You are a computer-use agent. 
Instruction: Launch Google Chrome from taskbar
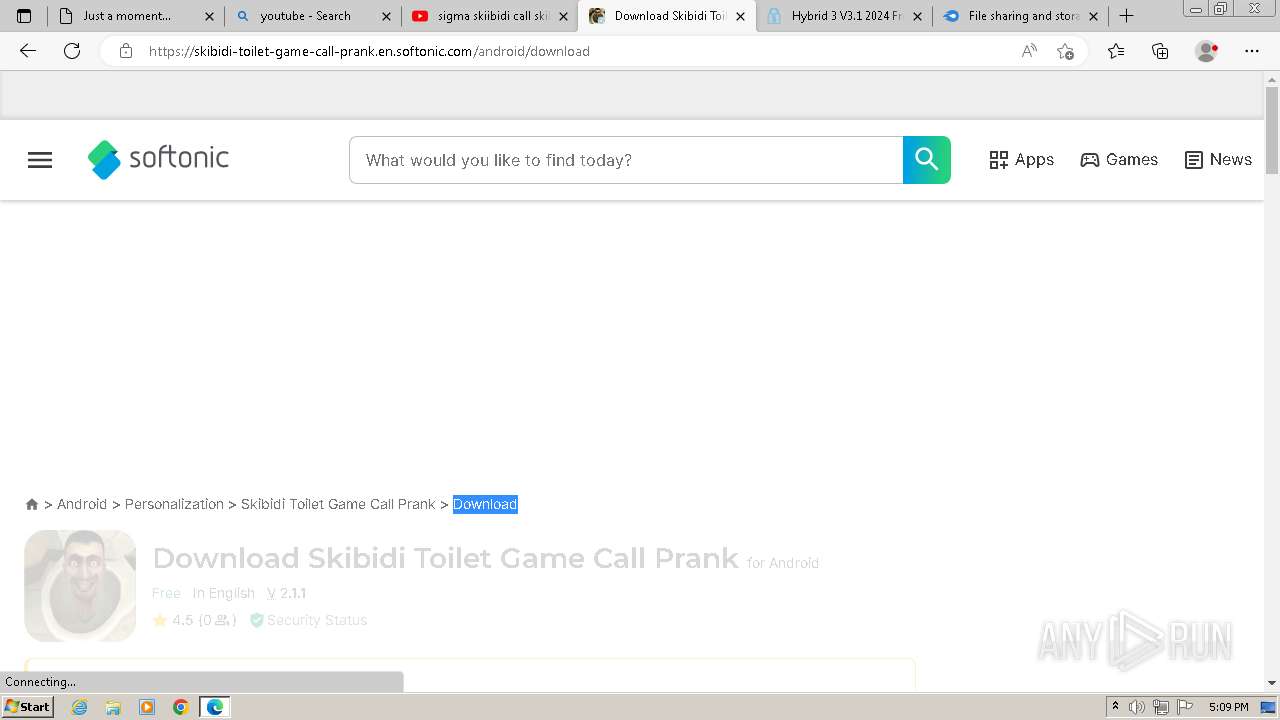[180, 707]
